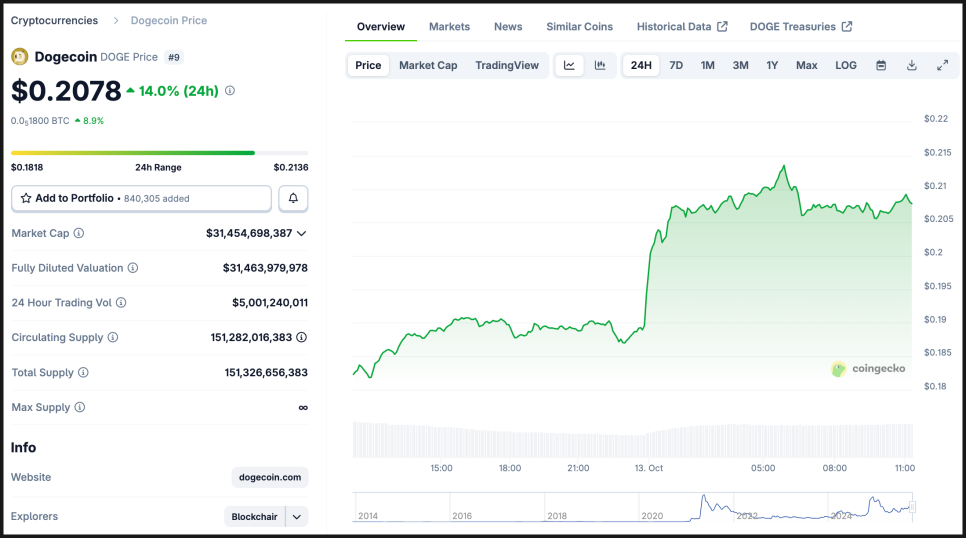Download chart data icon
The height and width of the screenshot is (538, 966).
(x=912, y=66)
